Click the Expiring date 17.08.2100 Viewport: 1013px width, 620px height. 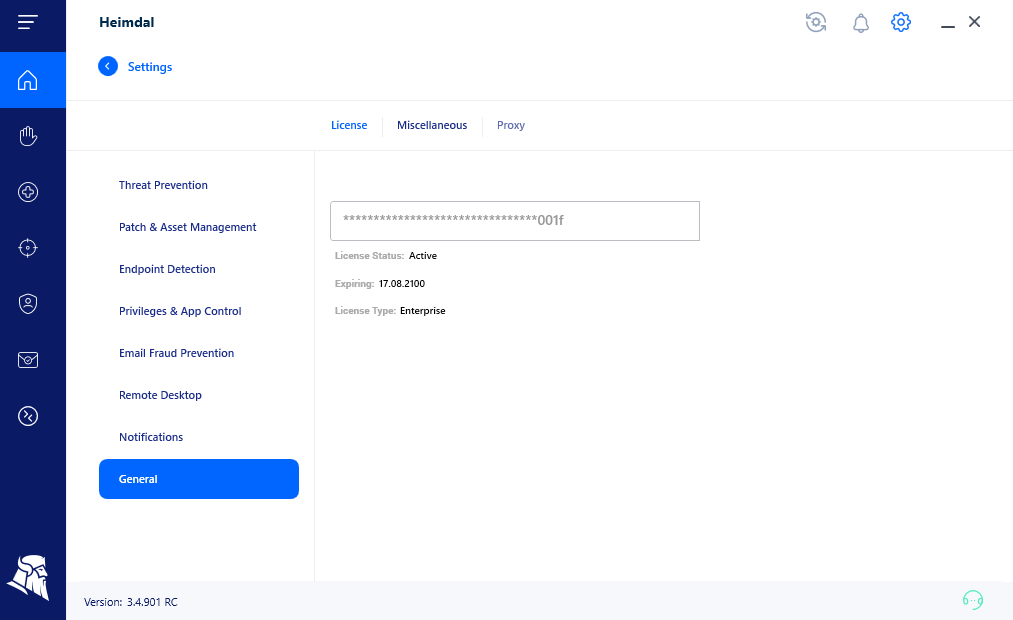pyautogui.click(x=402, y=284)
